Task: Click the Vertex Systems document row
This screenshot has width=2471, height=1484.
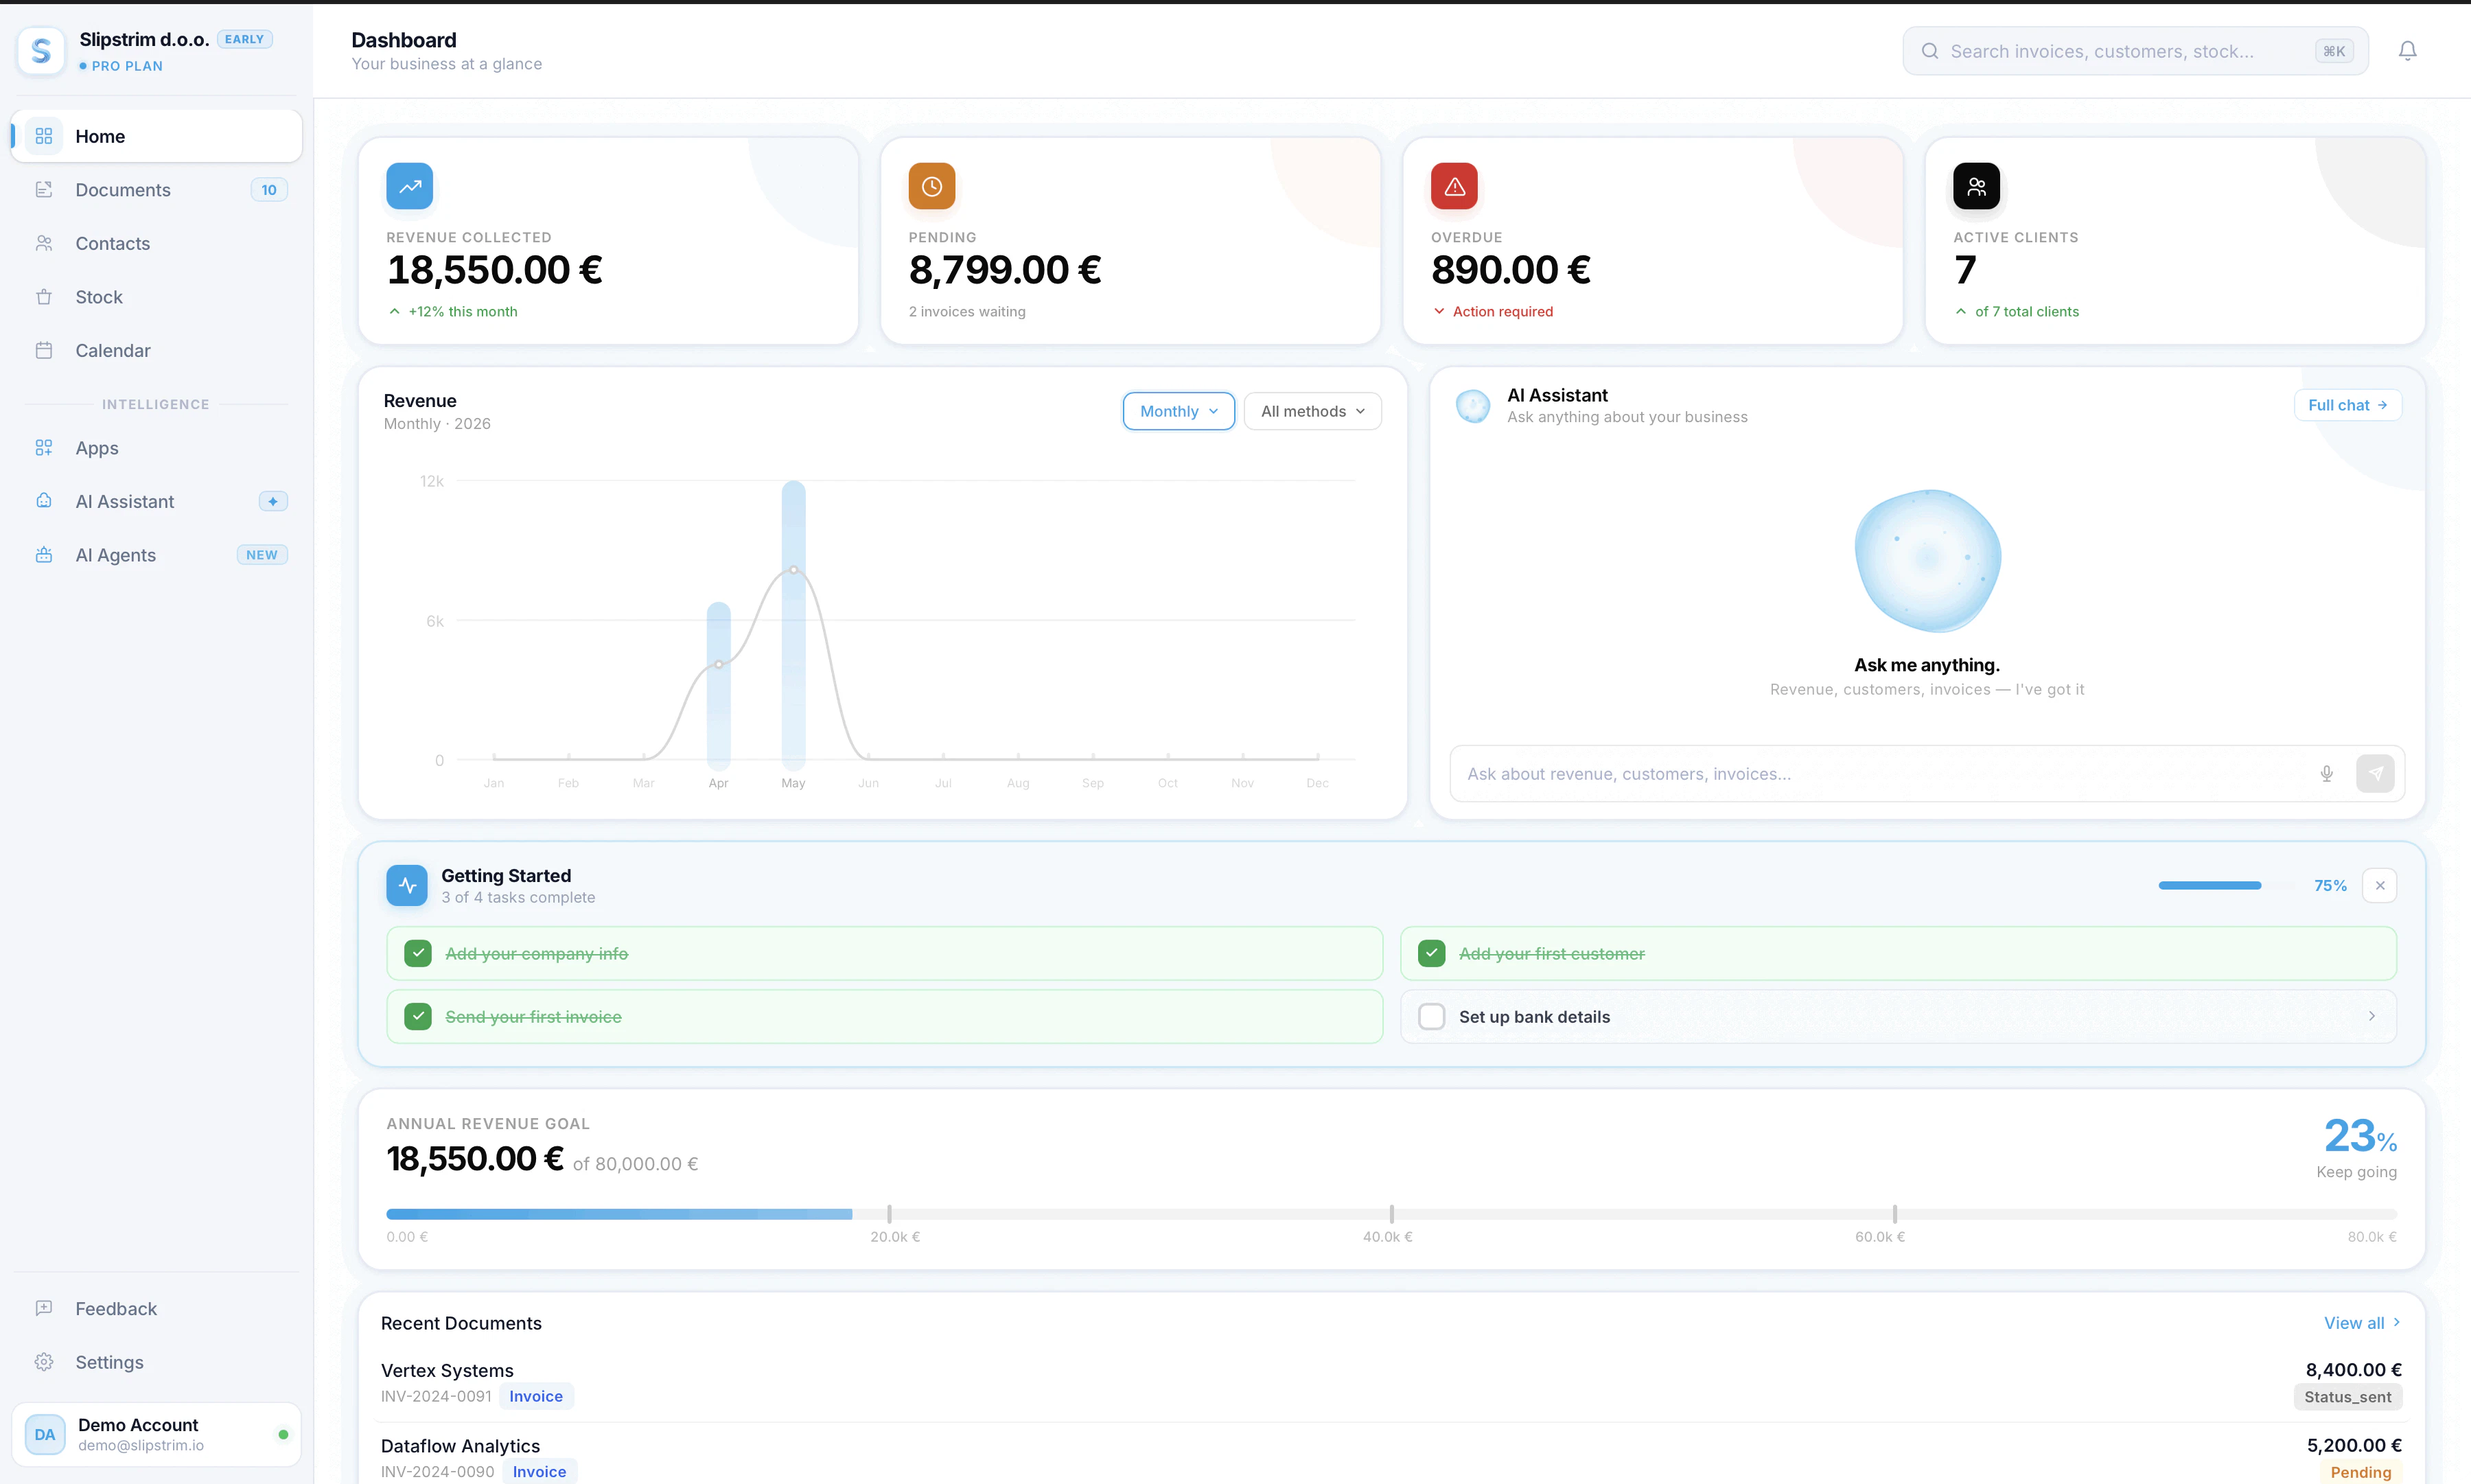Action: (x=1391, y=1383)
